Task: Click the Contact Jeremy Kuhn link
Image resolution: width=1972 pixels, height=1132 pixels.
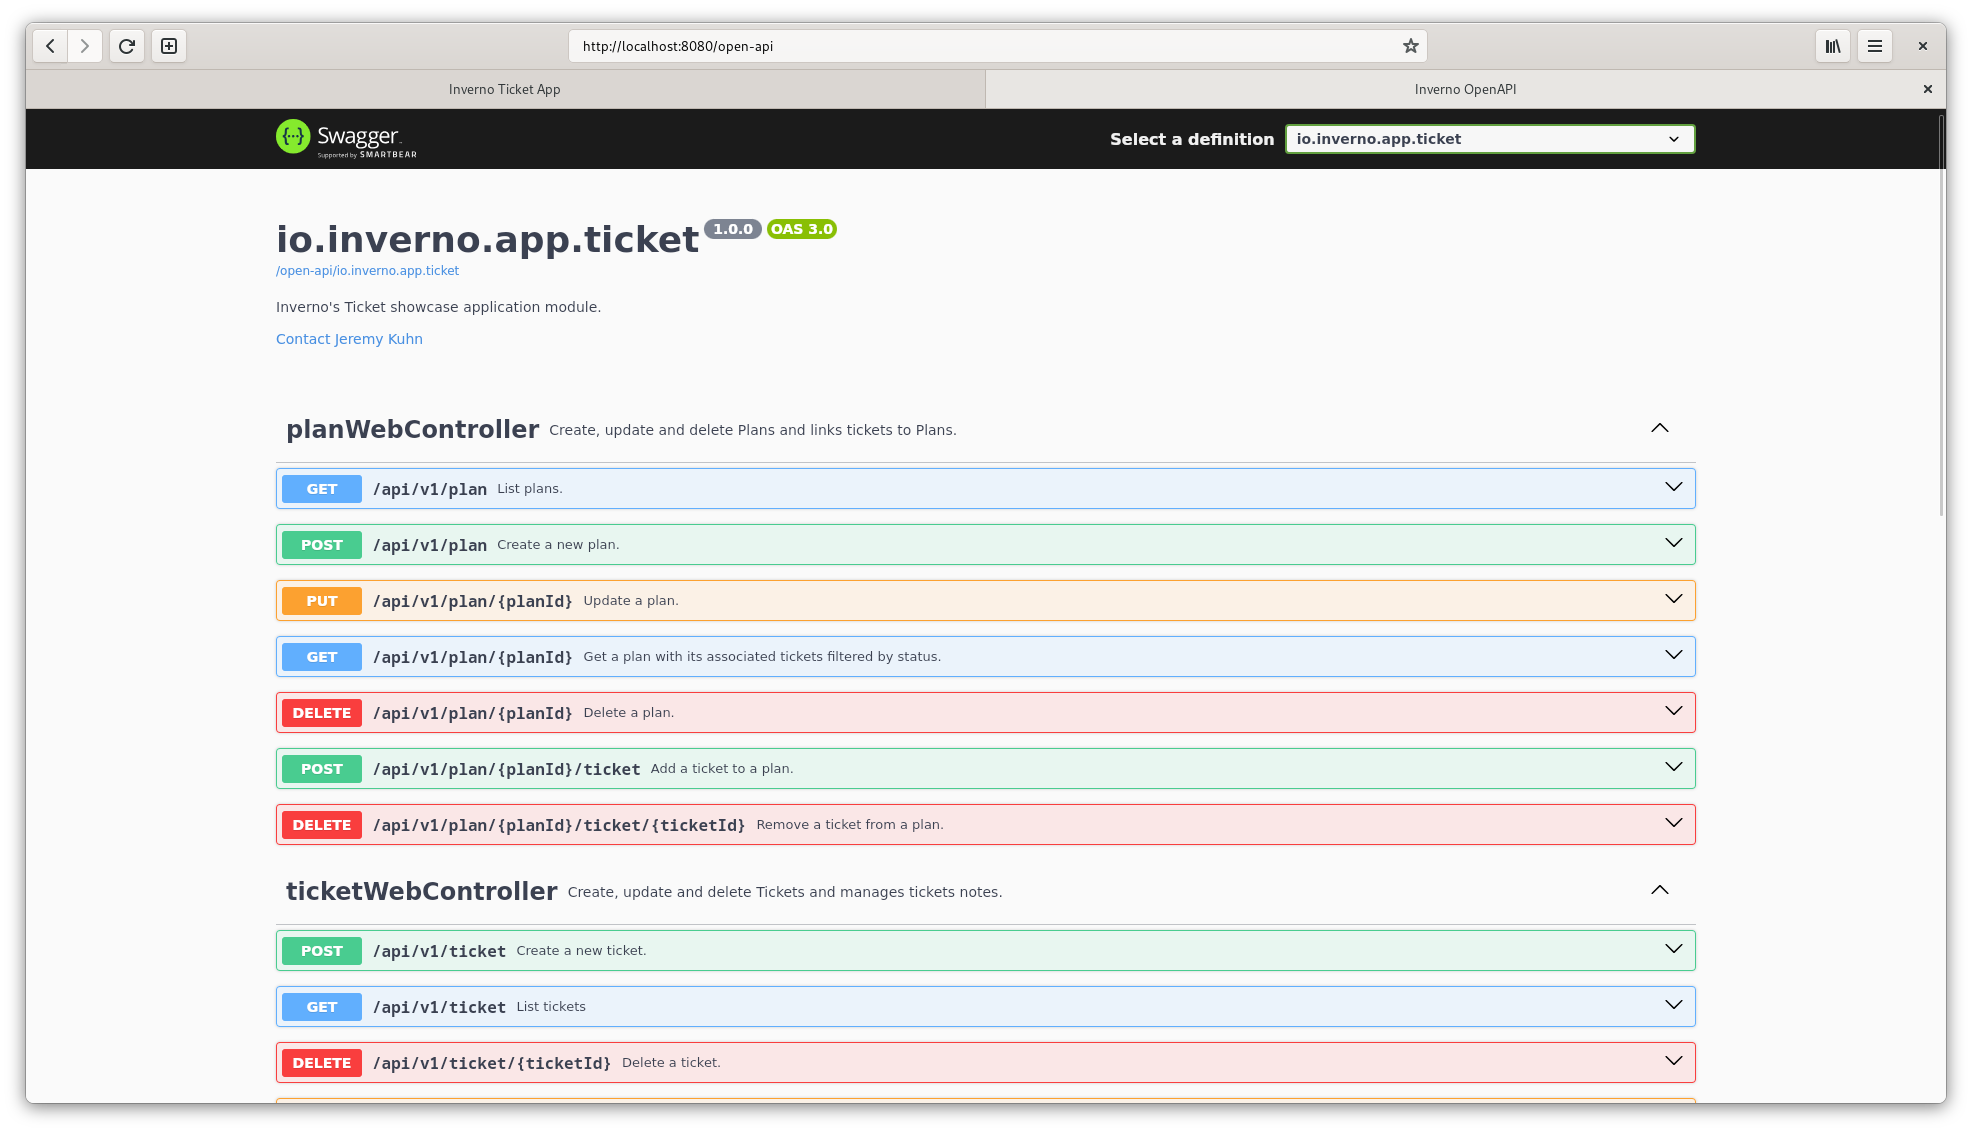Action: point(349,339)
